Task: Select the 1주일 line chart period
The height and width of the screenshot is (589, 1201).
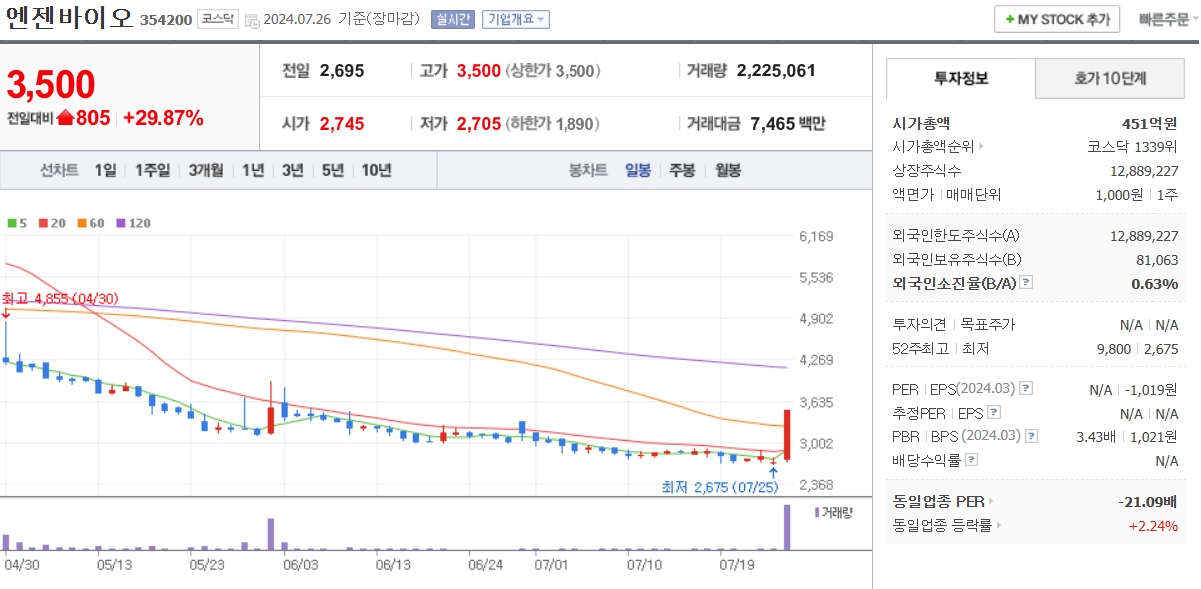Action: (152, 170)
